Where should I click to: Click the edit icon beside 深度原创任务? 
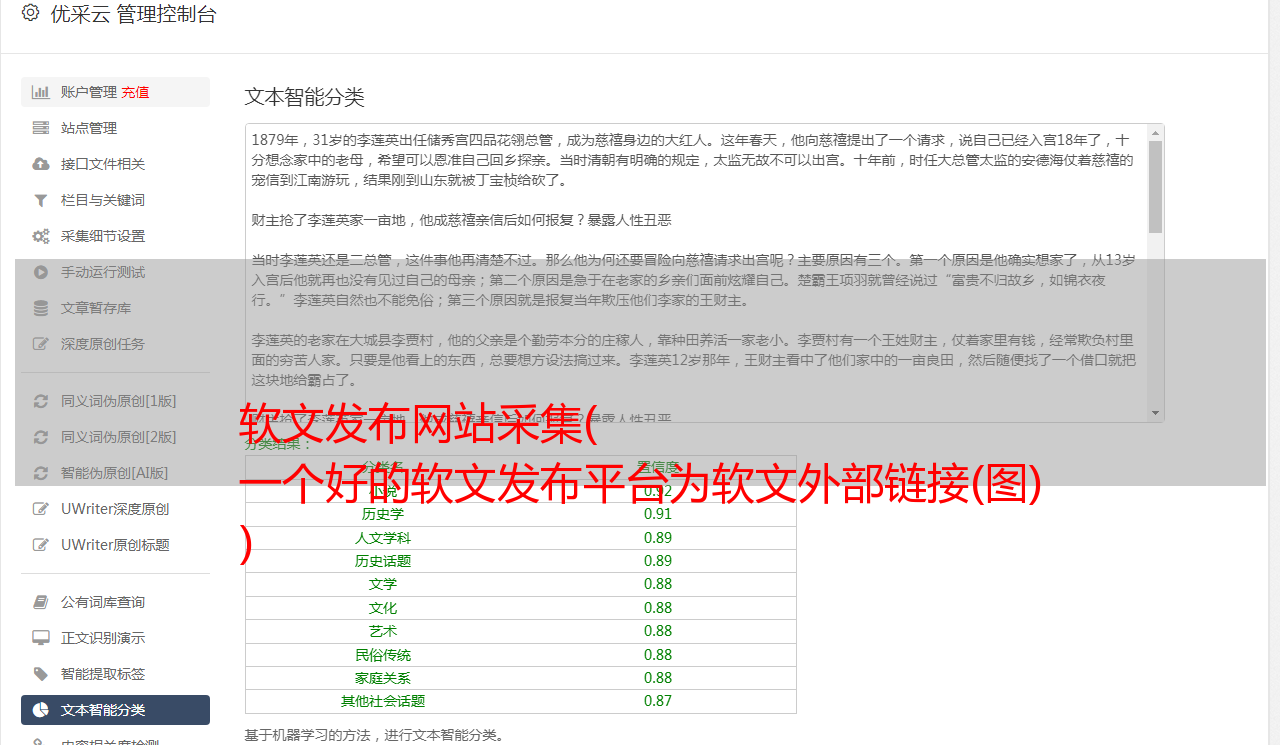coord(41,344)
